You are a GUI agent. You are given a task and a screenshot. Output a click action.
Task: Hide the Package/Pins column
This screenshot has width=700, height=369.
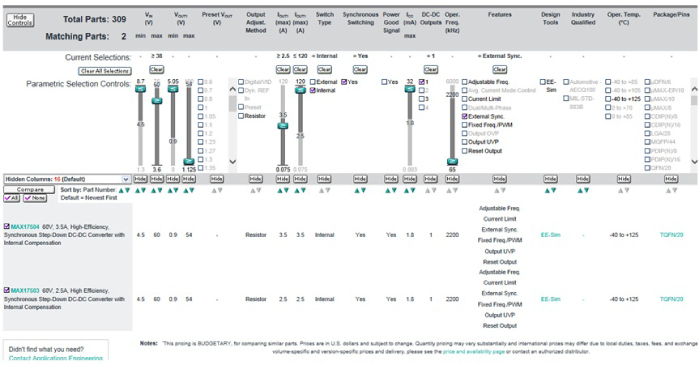coord(671,179)
